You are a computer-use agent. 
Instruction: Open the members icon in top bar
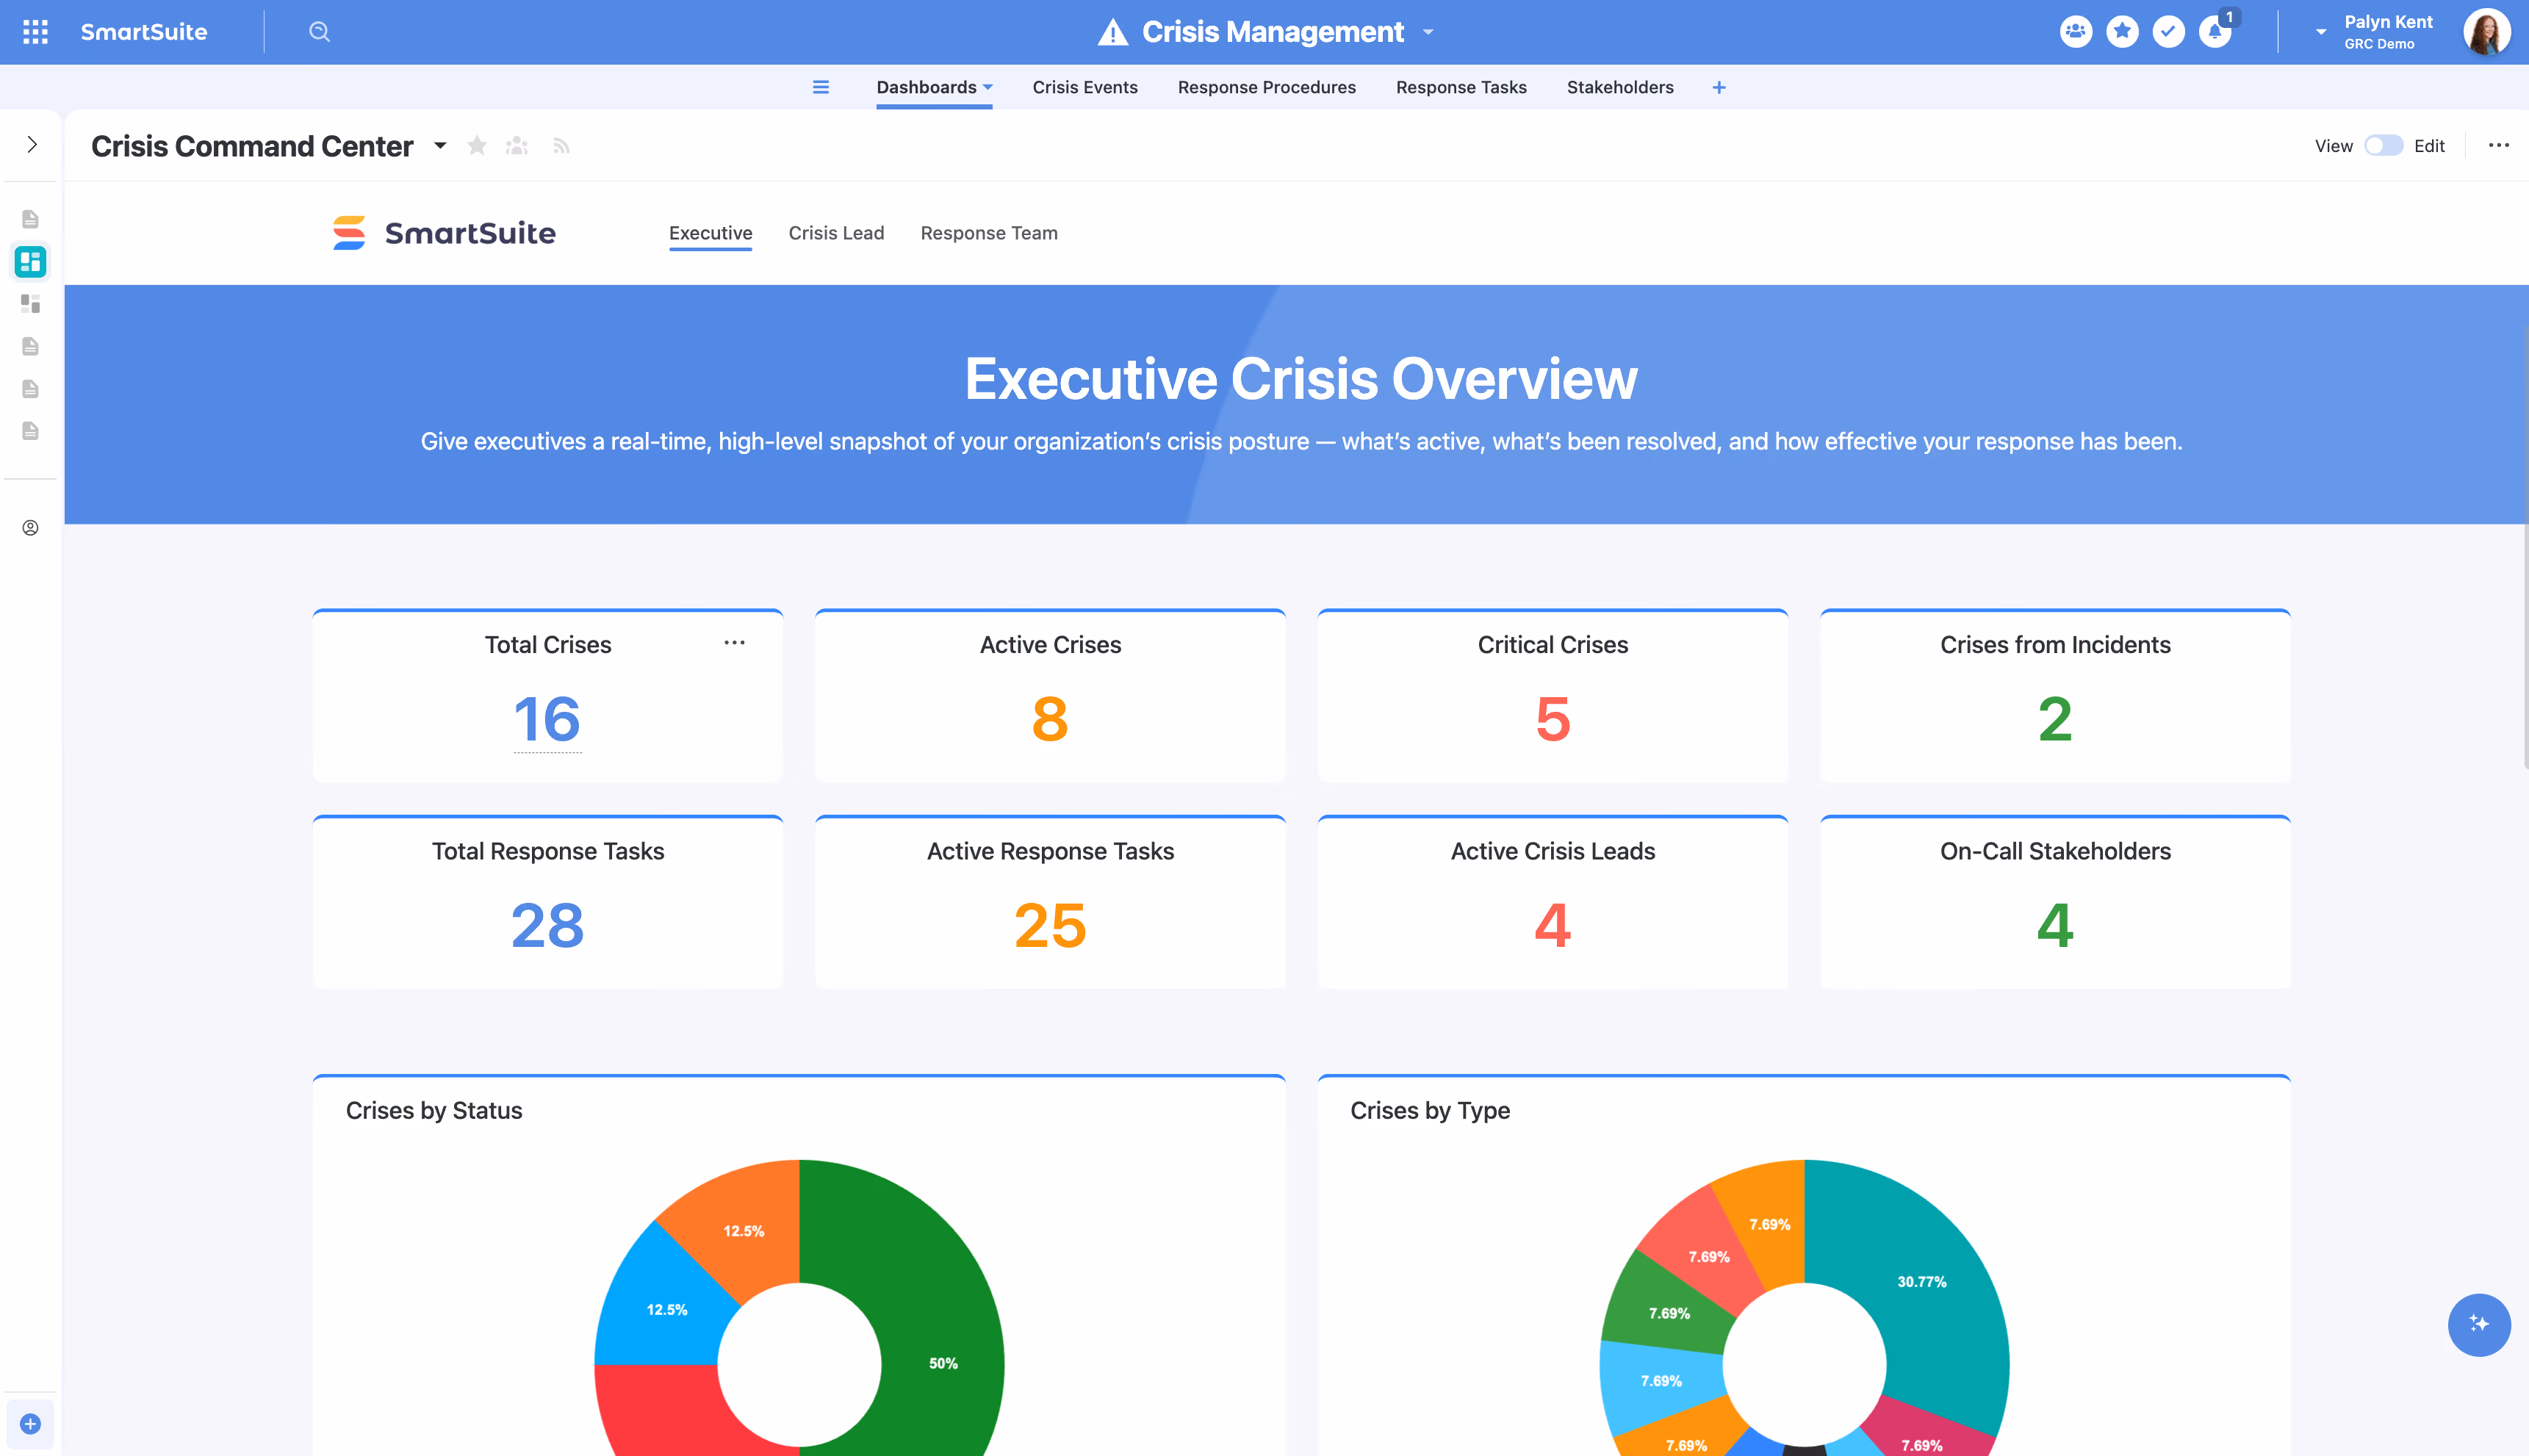(x=2076, y=32)
